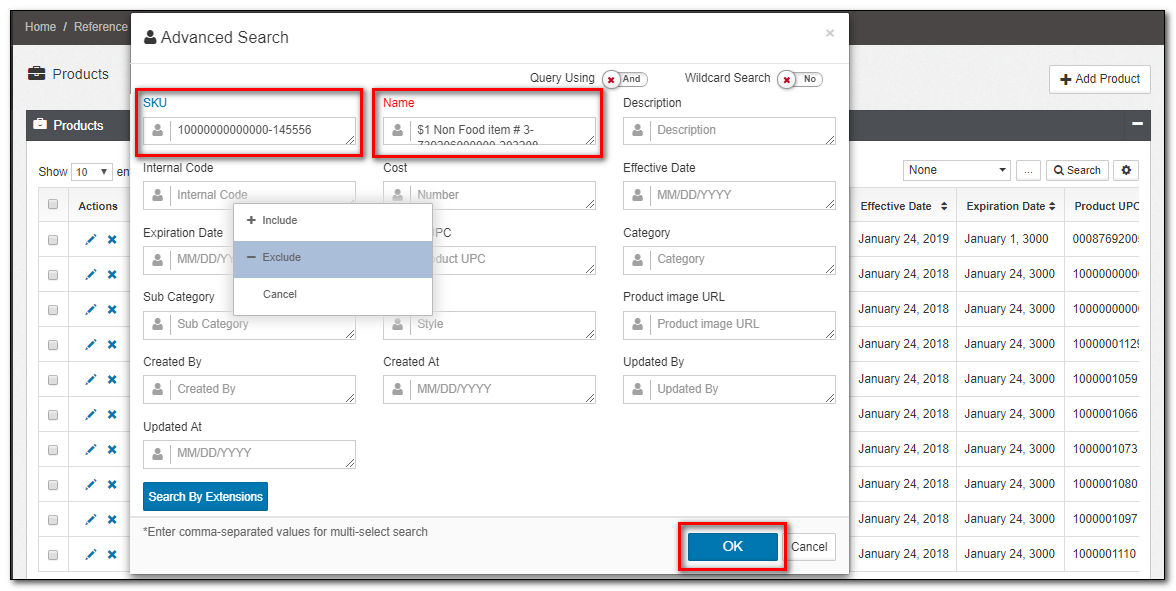The width and height of the screenshot is (1176, 591).
Task: Click the Search By Extensions button
Action: click(x=206, y=496)
